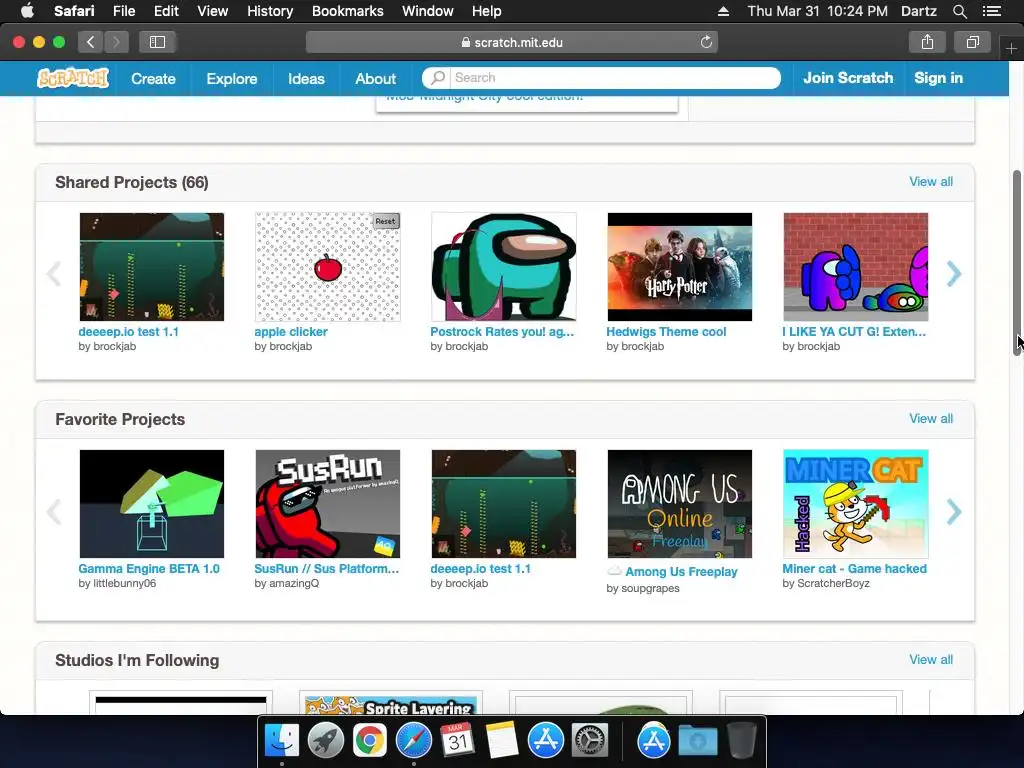
Task: Click the page's vertical scrollbar thumb
Action: click(x=1017, y=263)
